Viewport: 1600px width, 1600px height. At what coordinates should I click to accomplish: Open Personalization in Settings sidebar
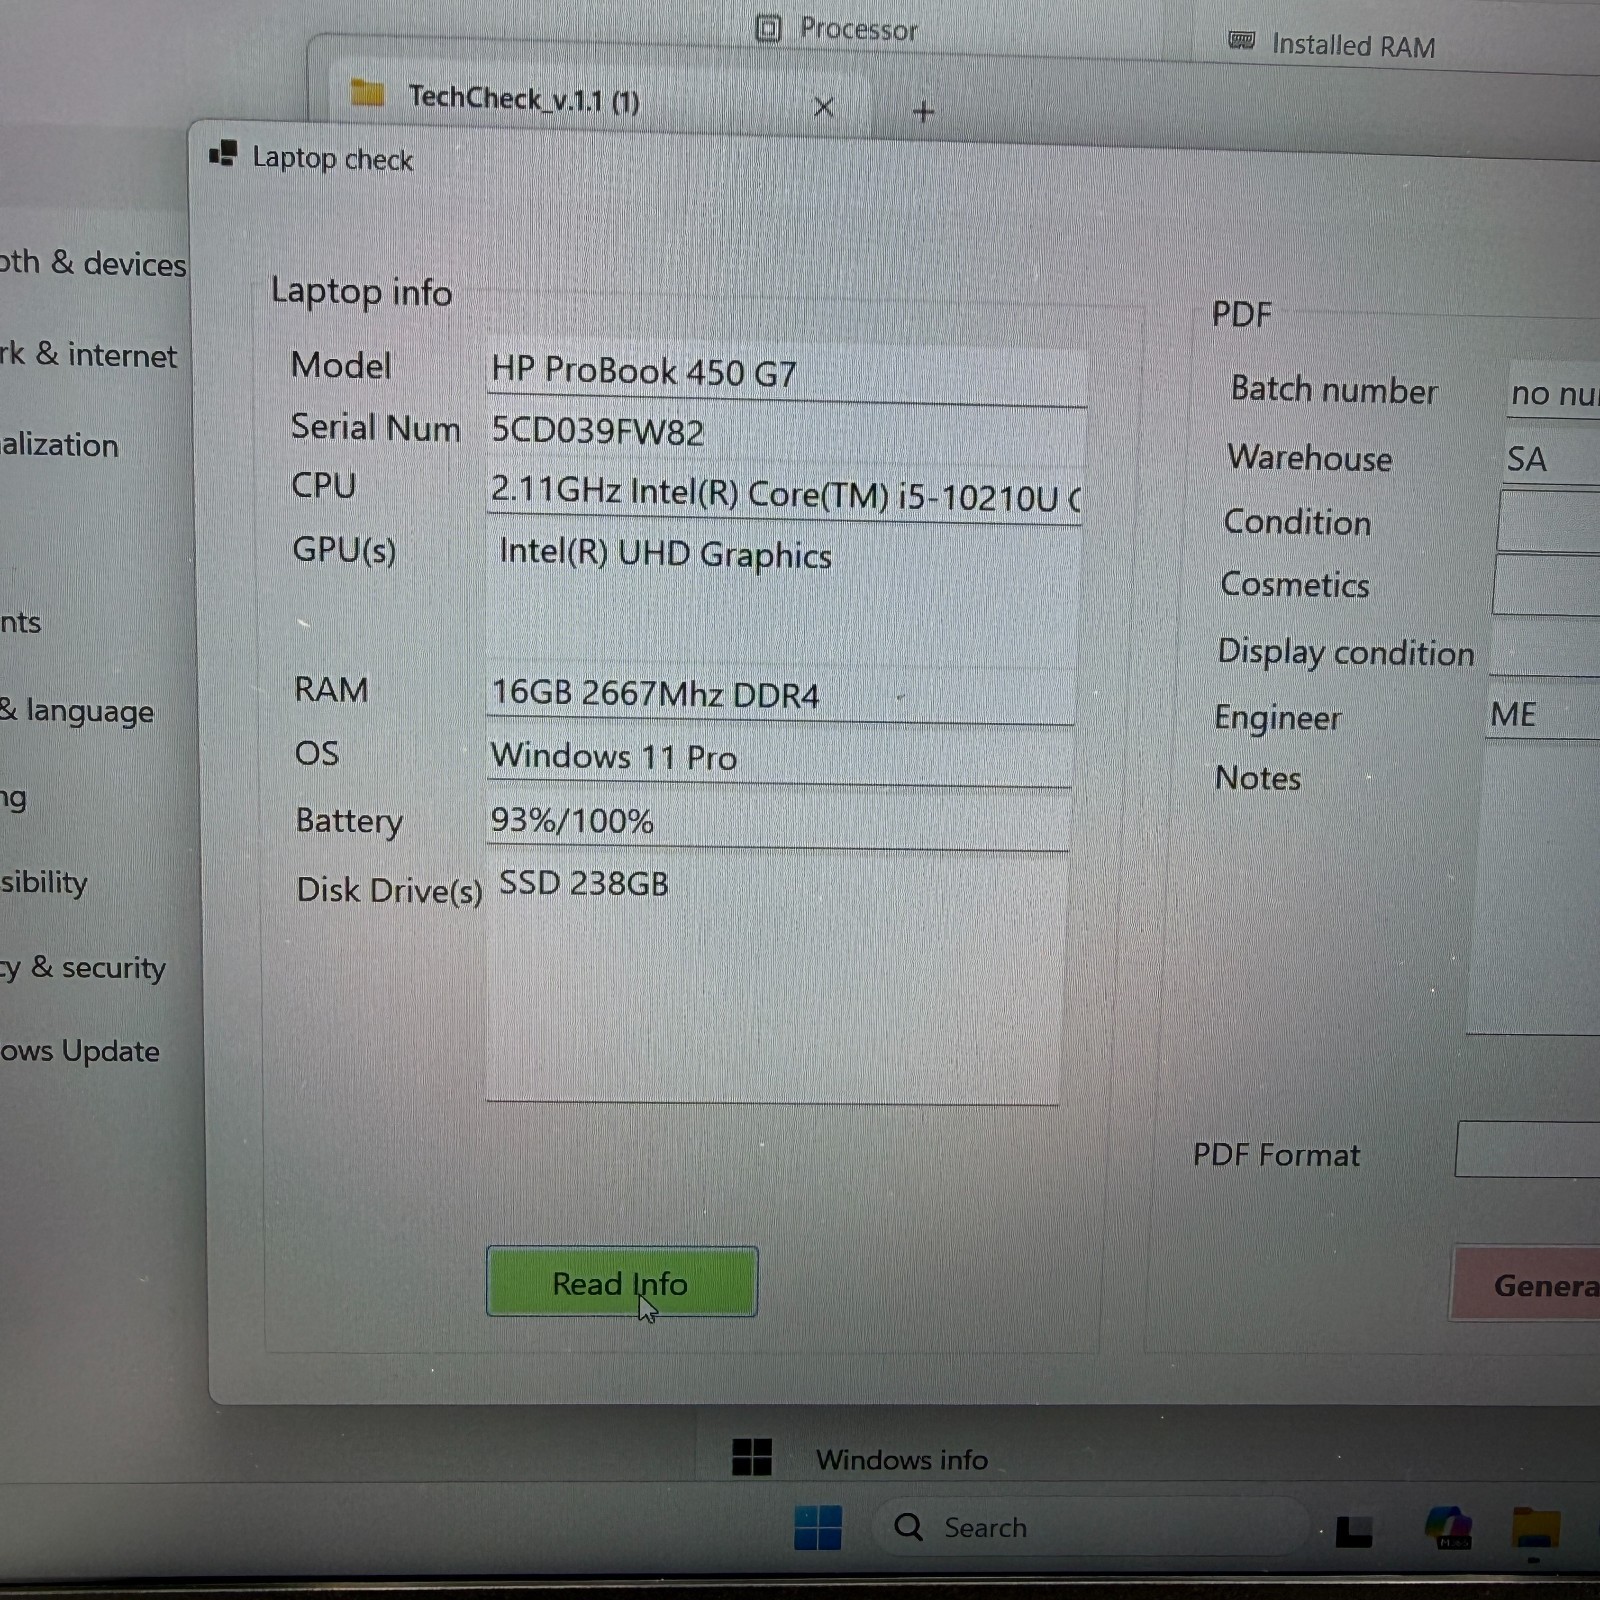[x=59, y=444]
